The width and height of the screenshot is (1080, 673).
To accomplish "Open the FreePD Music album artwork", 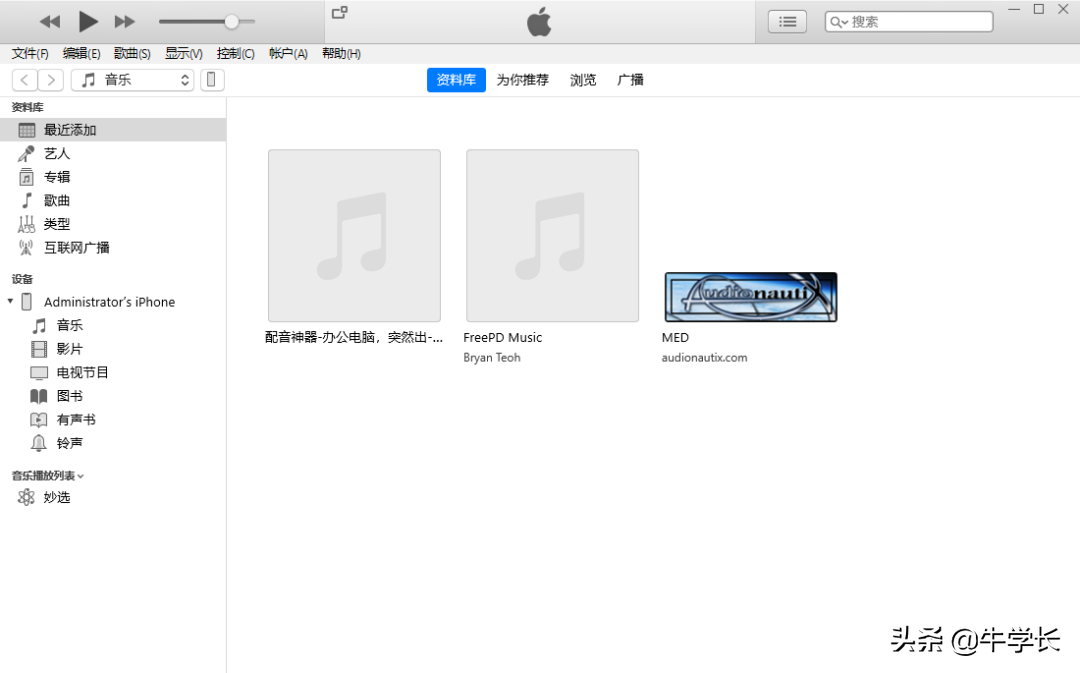I will [552, 236].
